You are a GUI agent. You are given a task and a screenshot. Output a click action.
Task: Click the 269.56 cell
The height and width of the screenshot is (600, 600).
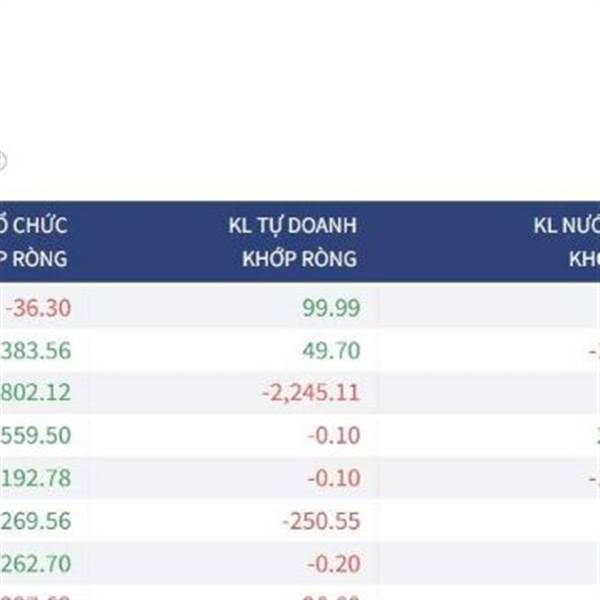click(x=36, y=521)
